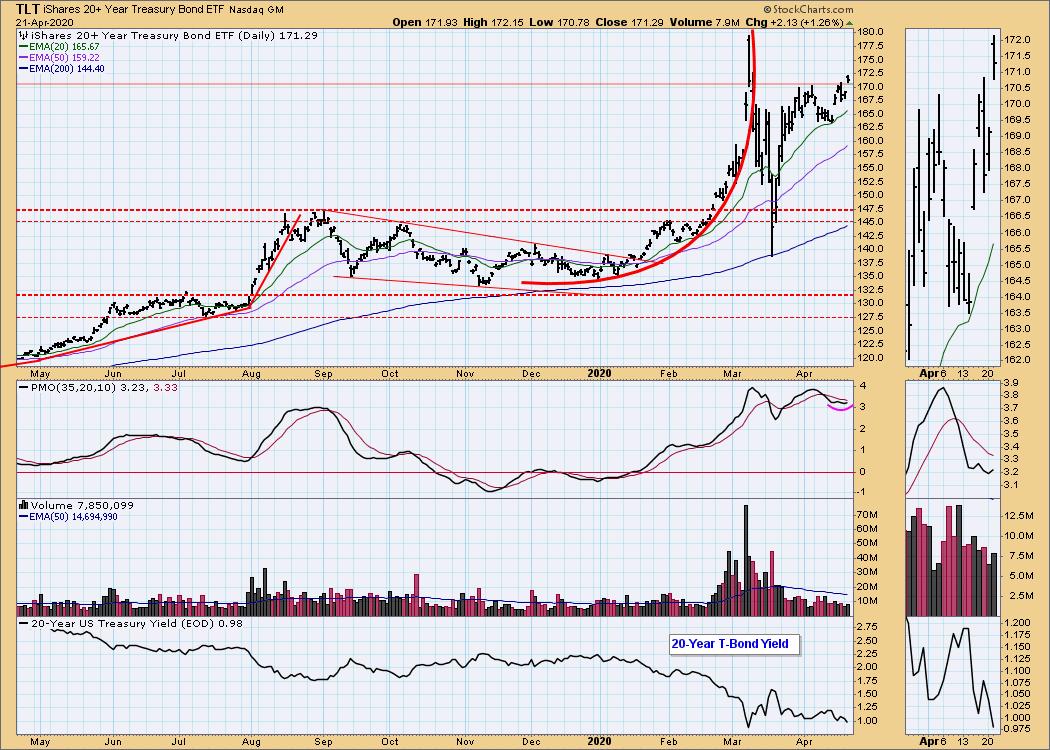1050x750 pixels.
Task: Click the Volume 7,850,099 legend label
Action: [82, 506]
